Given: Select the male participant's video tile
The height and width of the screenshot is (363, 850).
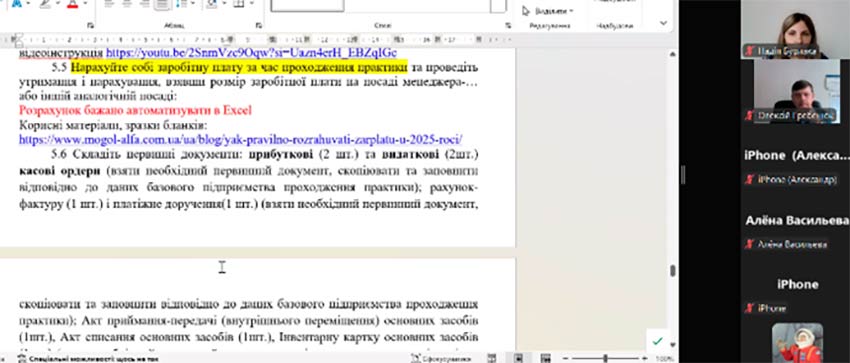Looking at the screenshot, I should 795,91.
